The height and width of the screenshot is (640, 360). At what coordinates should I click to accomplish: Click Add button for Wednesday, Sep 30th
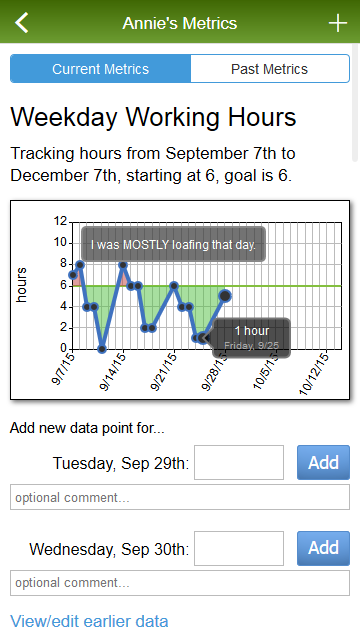click(x=323, y=548)
